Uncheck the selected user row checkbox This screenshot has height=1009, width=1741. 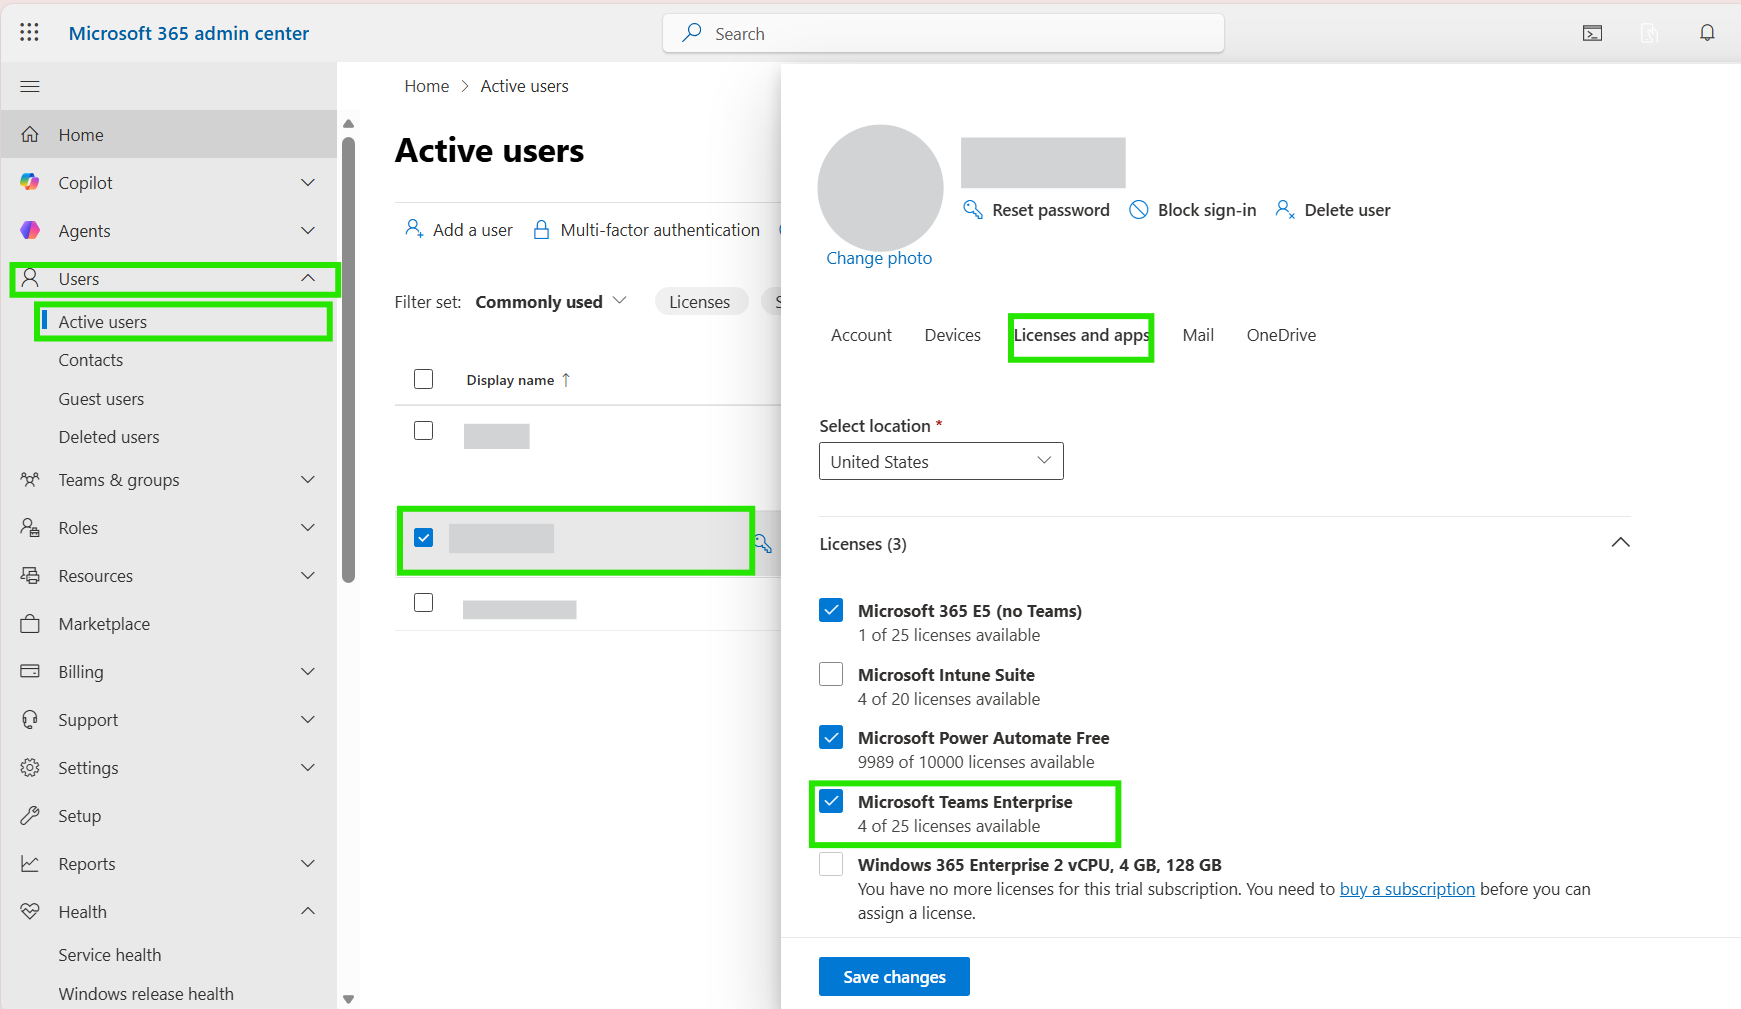pyautogui.click(x=424, y=538)
